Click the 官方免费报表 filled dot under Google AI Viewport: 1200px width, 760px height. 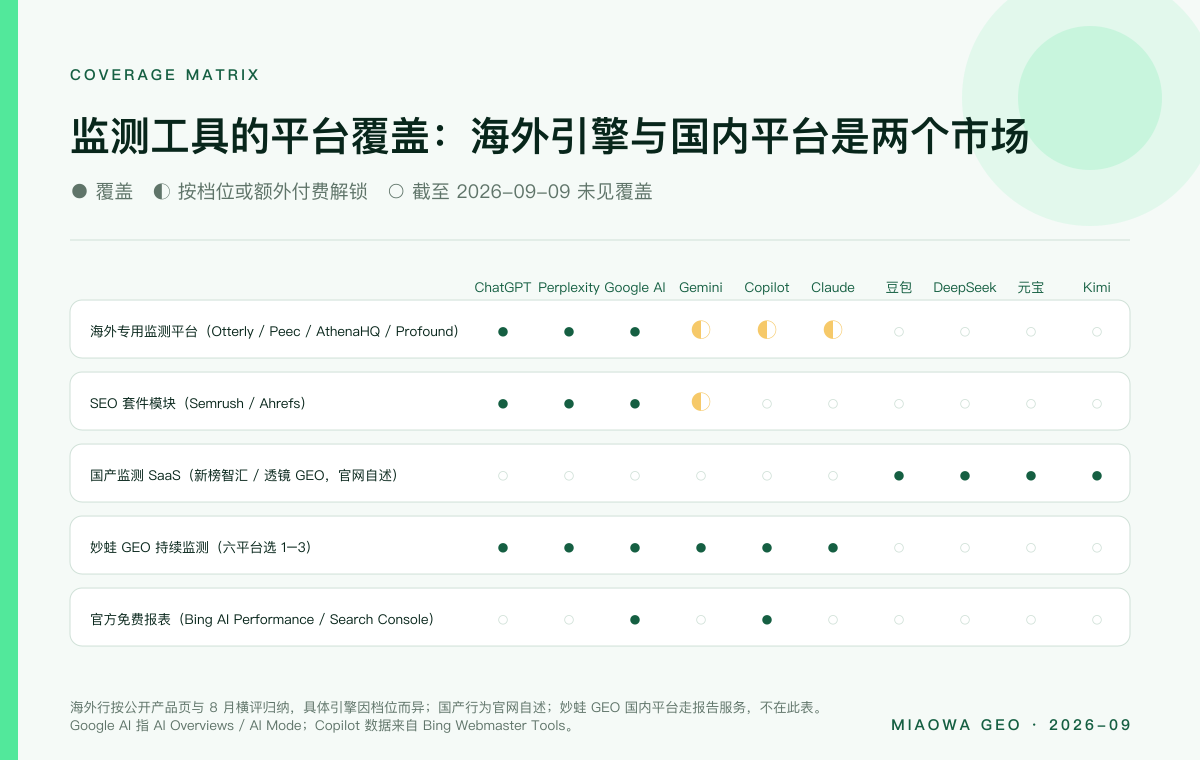pyautogui.click(x=635, y=619)
